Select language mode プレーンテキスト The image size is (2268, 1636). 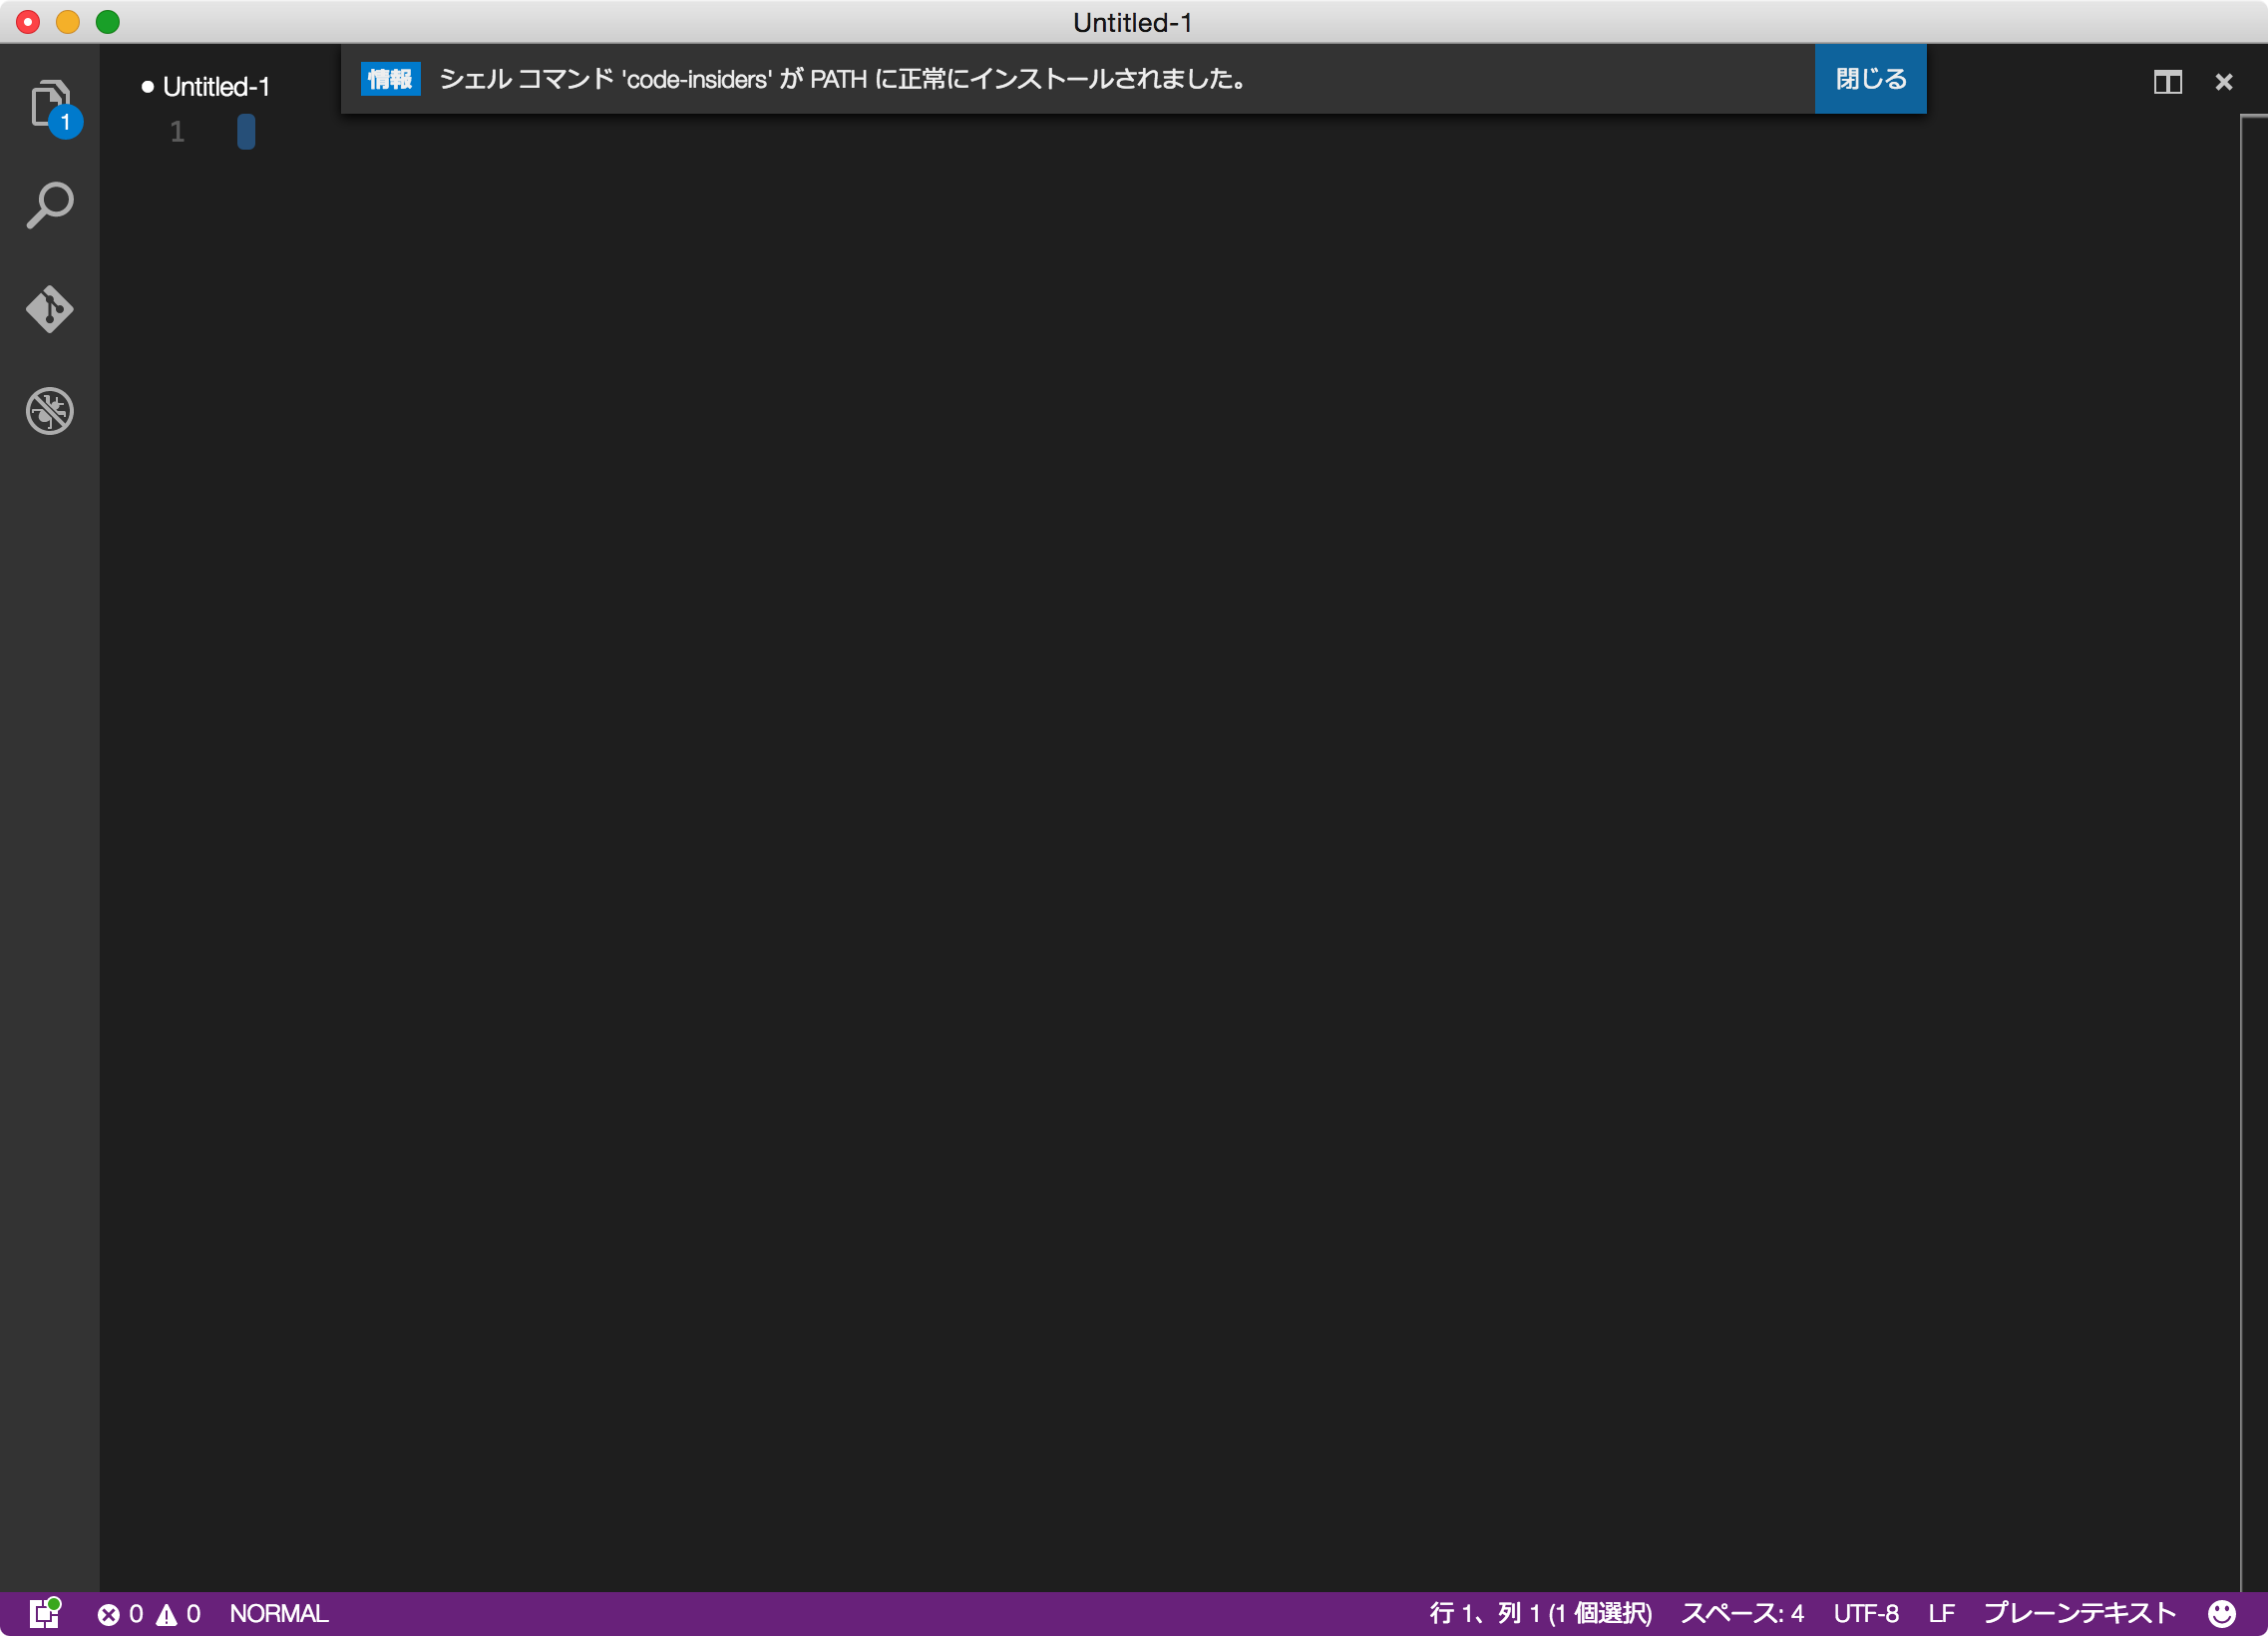[2080, 1614]
